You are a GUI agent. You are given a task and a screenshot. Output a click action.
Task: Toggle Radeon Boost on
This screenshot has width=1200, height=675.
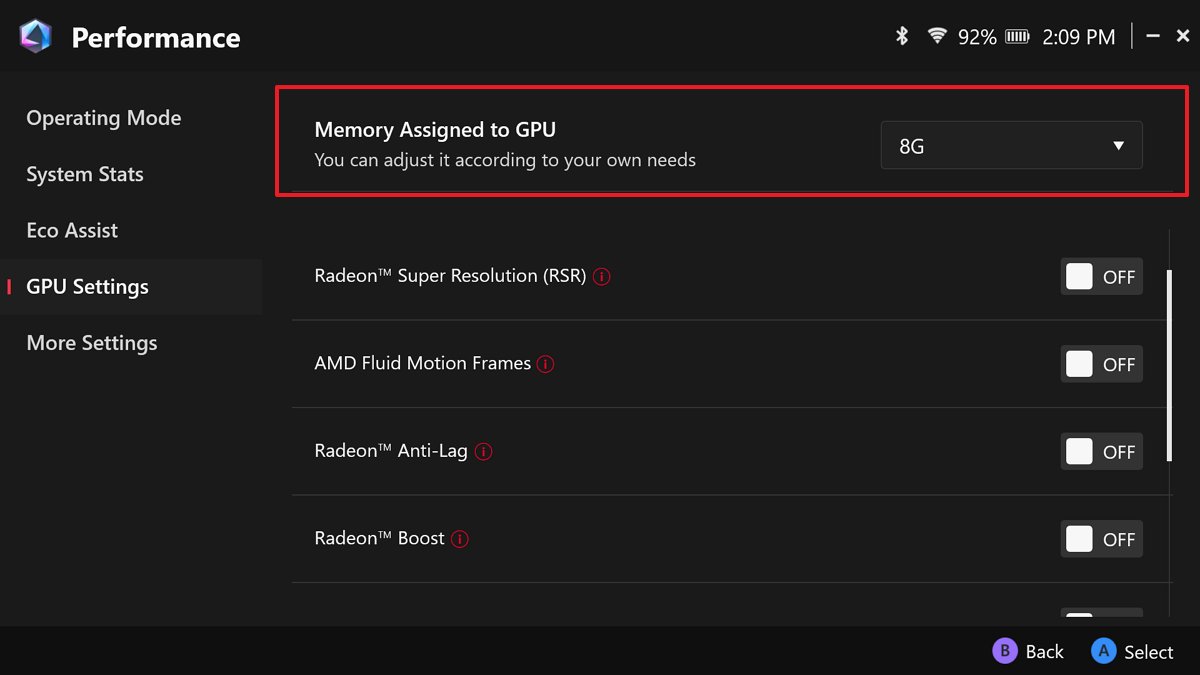1101,539
